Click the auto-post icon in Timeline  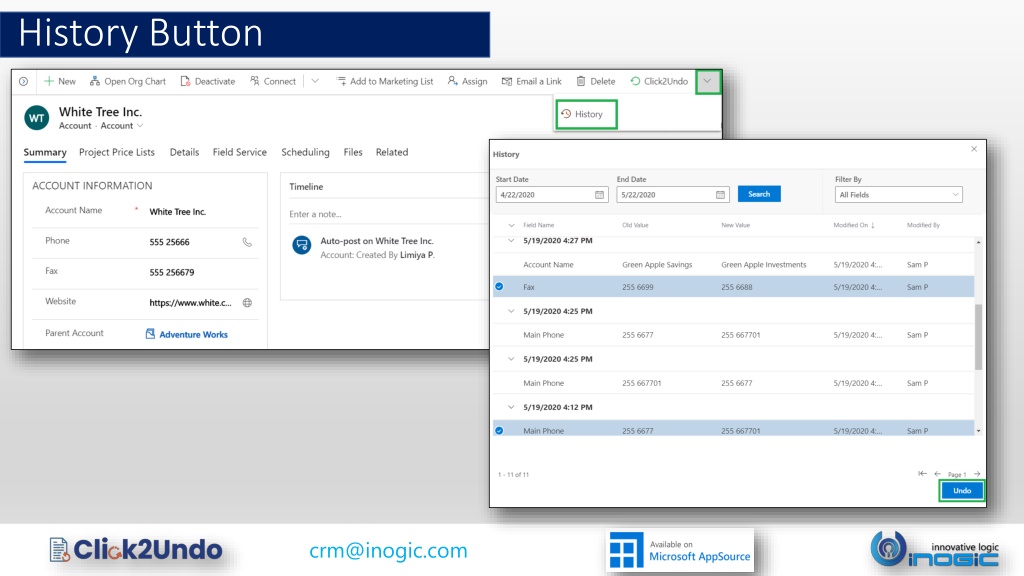coord(302,245)
